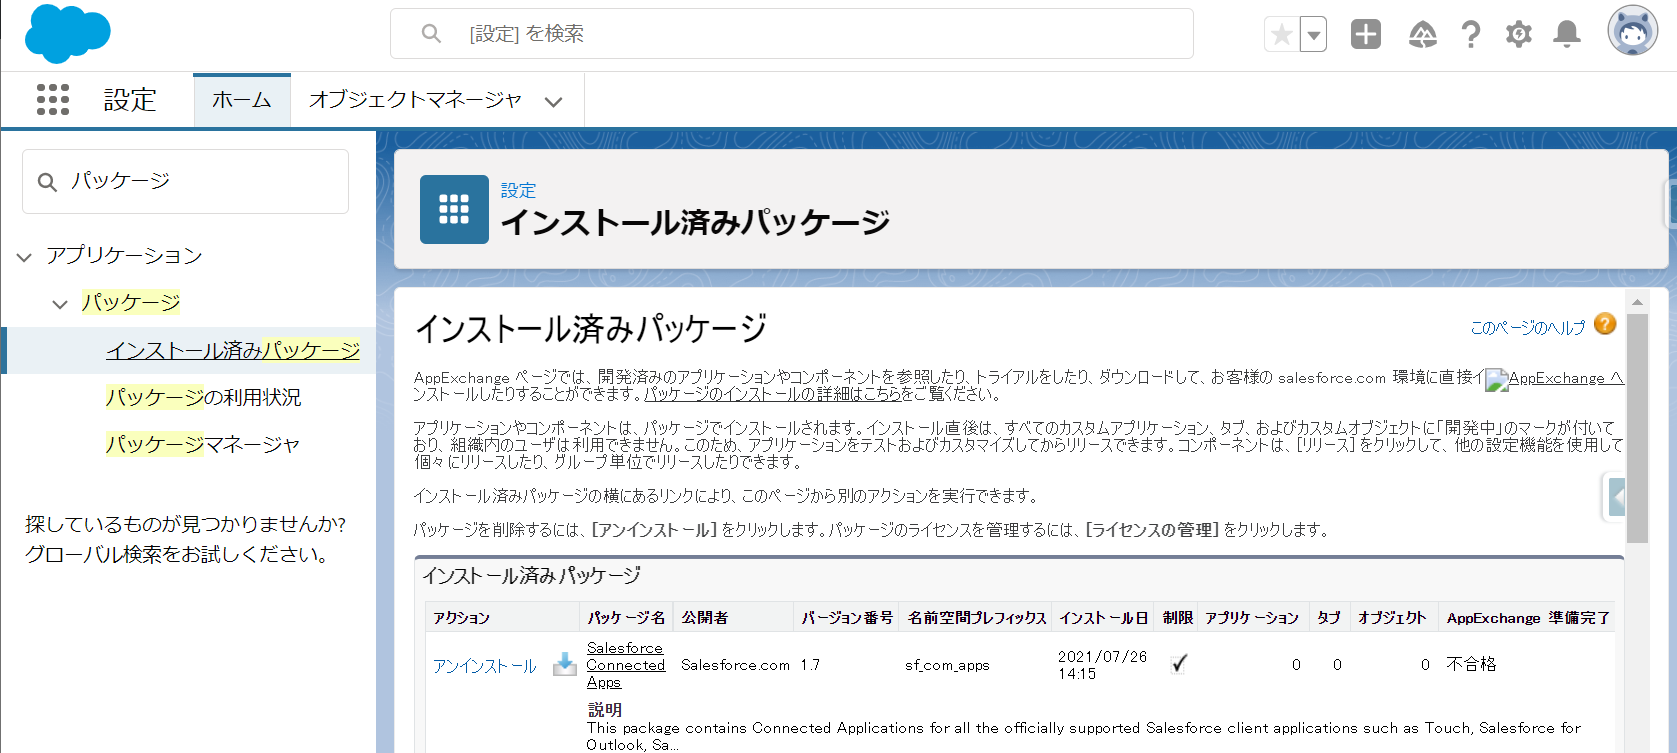Screen dimensions: 1677x753
Task: Open the AppExchange へ link
Action: (1554, 378)
